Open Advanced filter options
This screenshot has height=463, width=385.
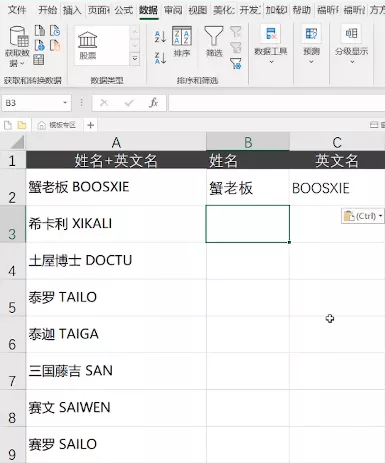(236, 63)
